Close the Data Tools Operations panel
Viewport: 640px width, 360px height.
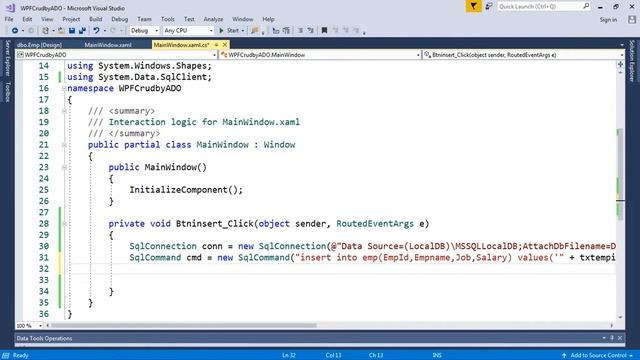(x=620, y=338)
